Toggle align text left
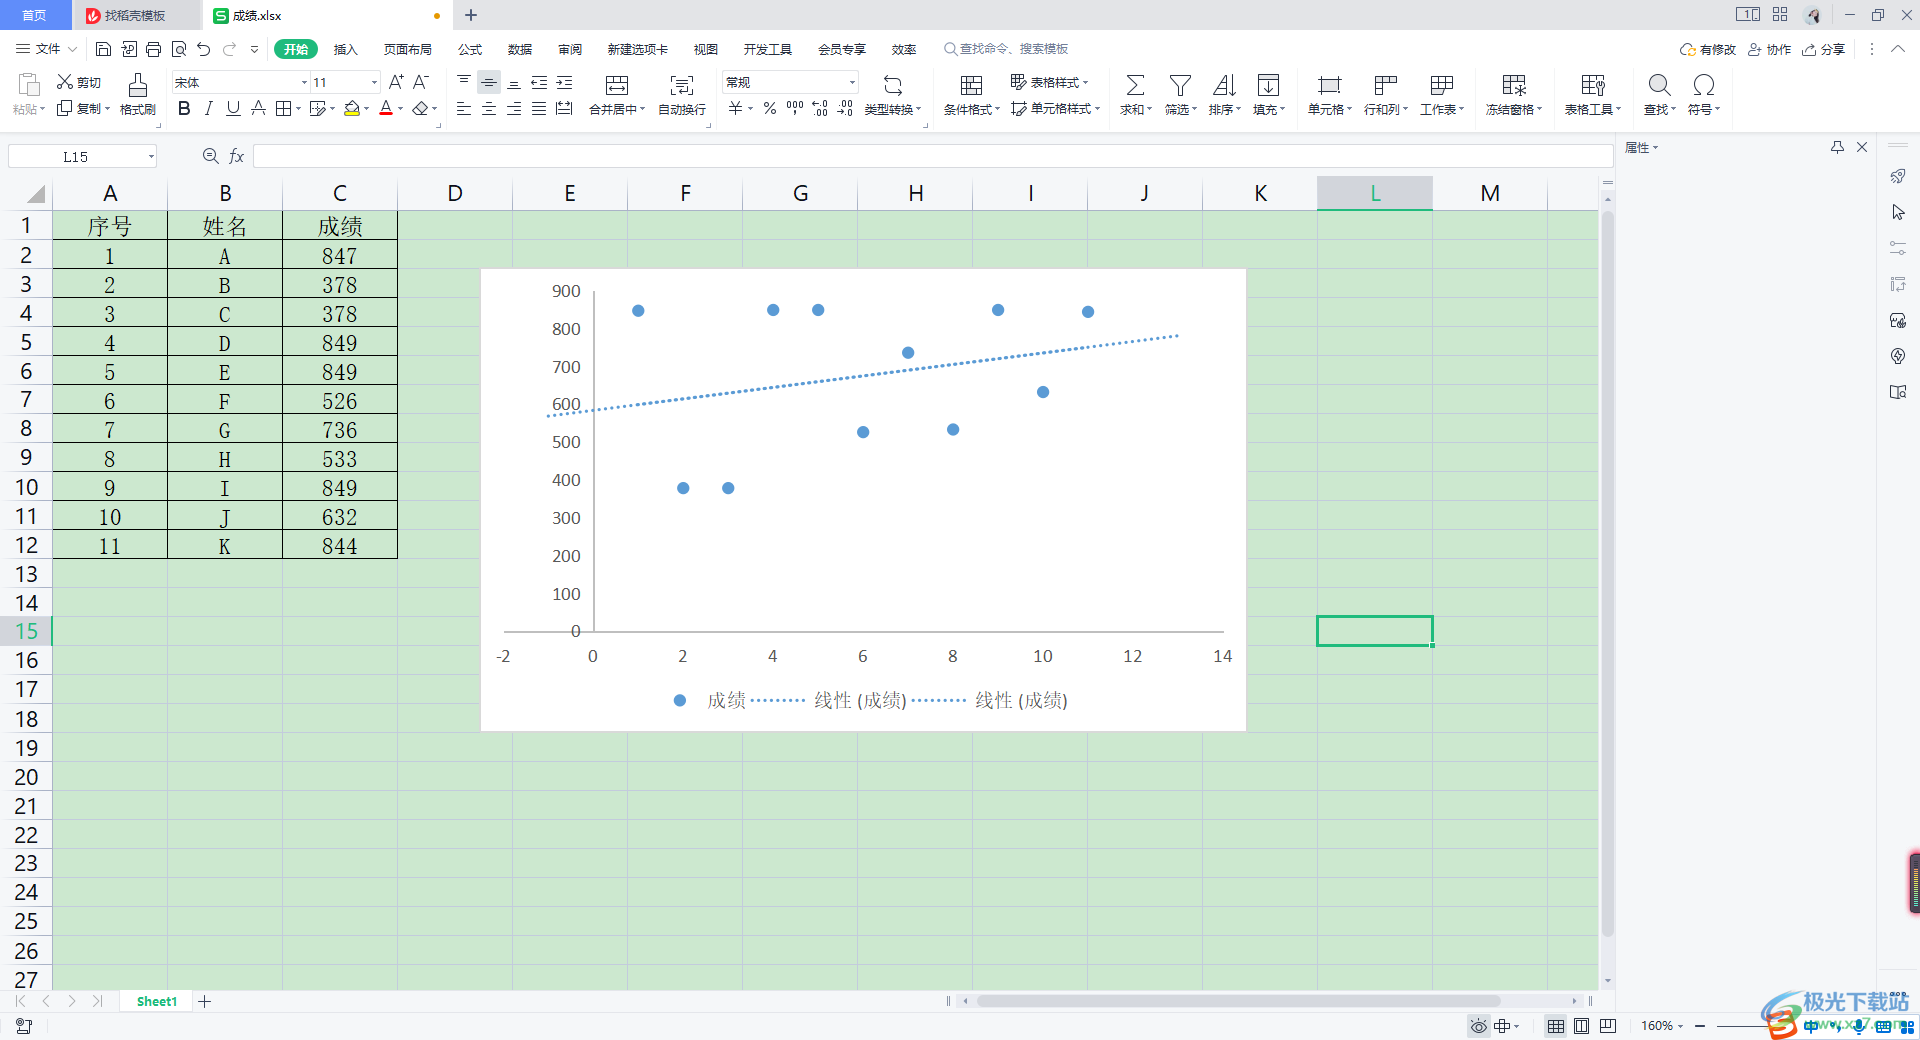 pos(464,108)
